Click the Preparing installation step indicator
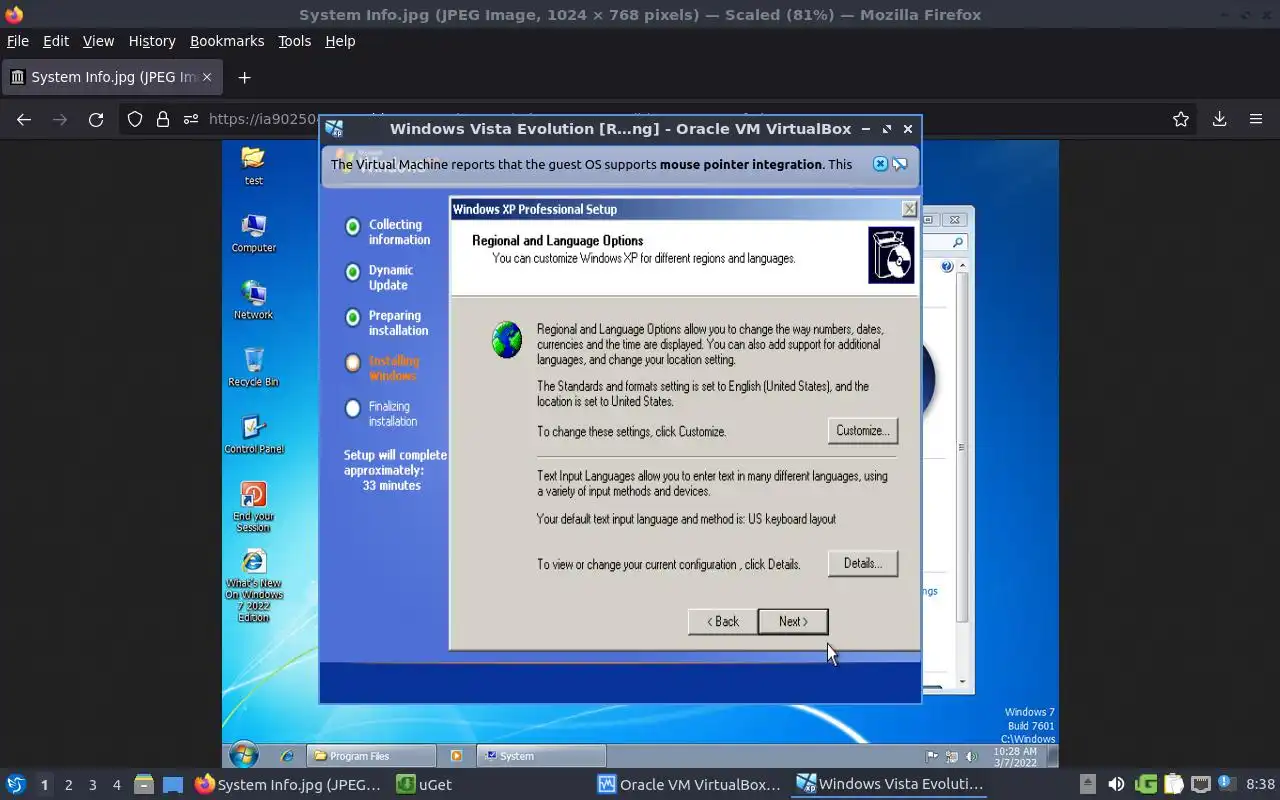The height and width of the screenshot is (800, 1280). coord(352,317)
